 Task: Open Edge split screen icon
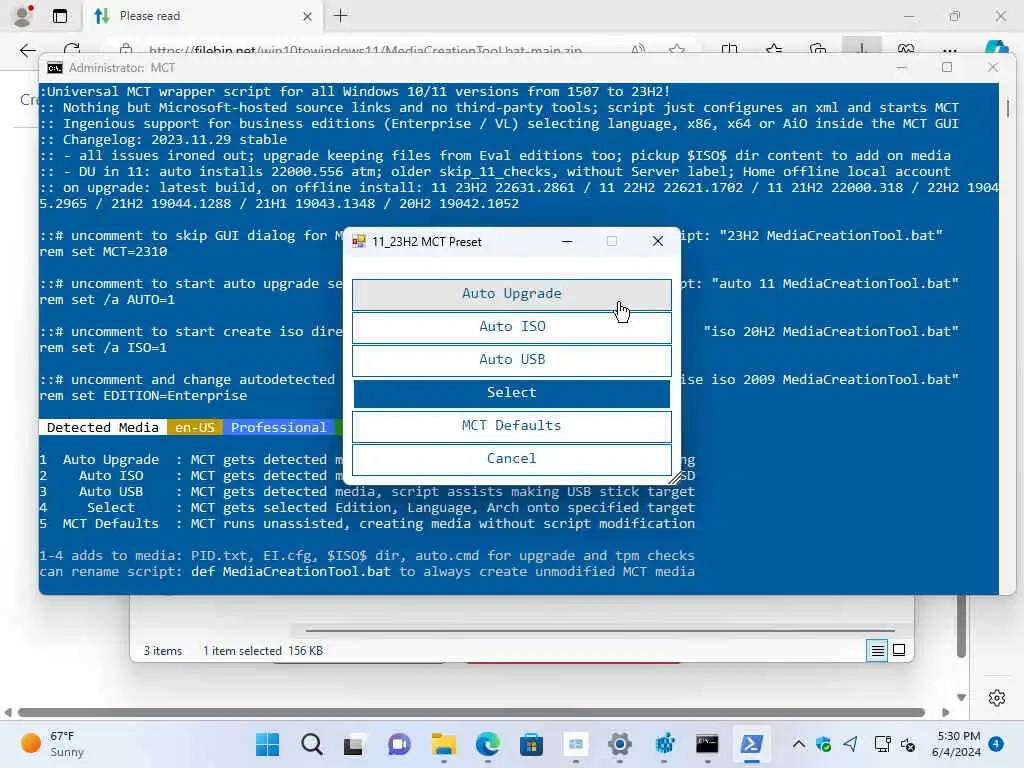tap(729, 50)
